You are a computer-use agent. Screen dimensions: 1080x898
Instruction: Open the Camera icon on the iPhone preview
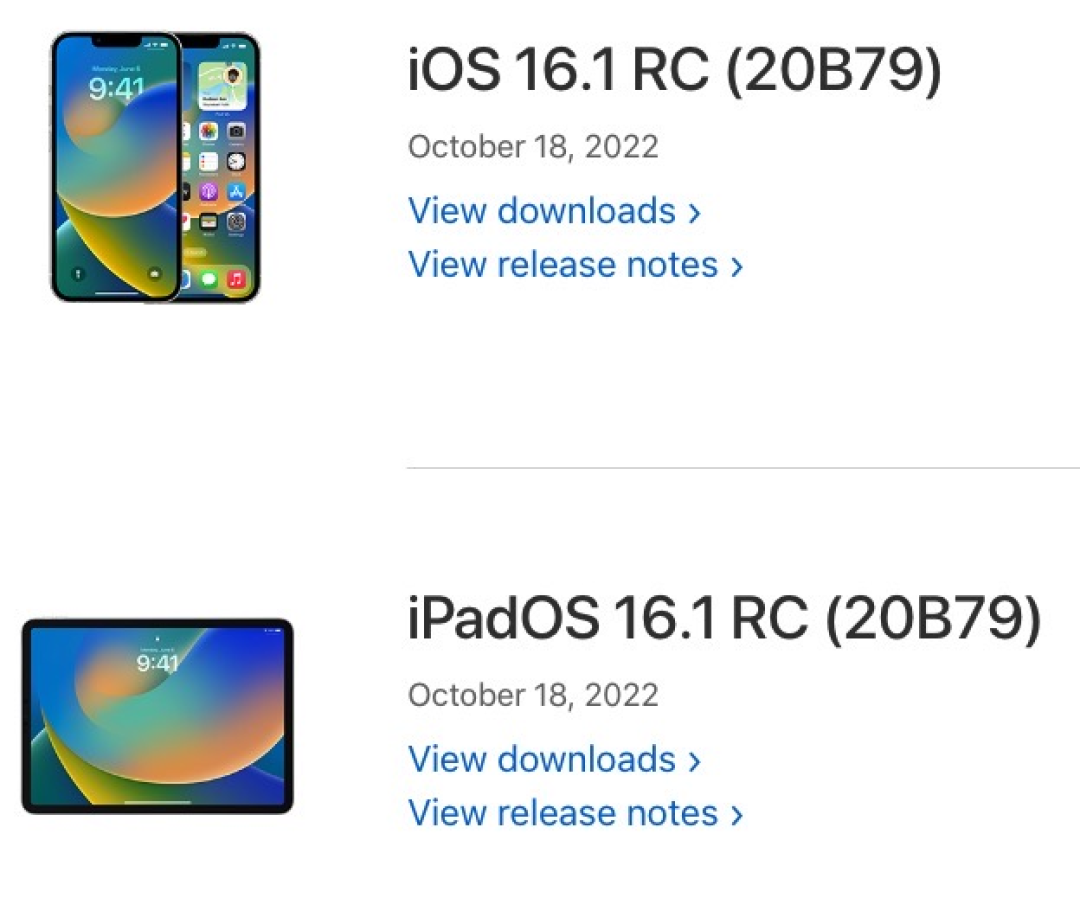coord(237,132)
